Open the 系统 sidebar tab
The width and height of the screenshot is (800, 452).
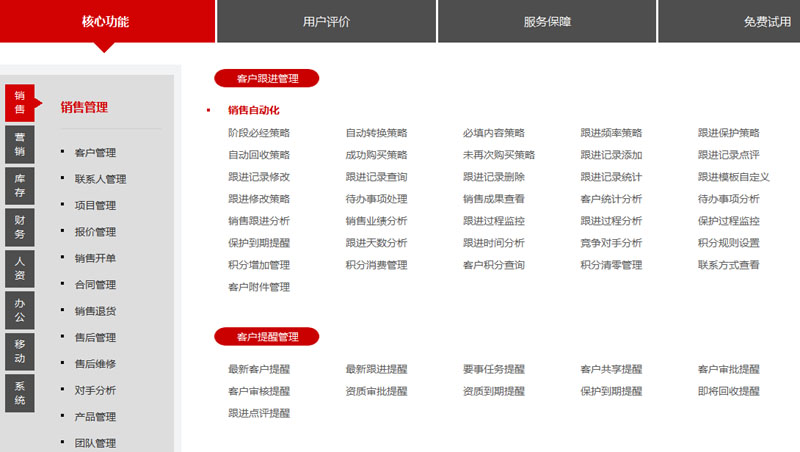[20, 393]
